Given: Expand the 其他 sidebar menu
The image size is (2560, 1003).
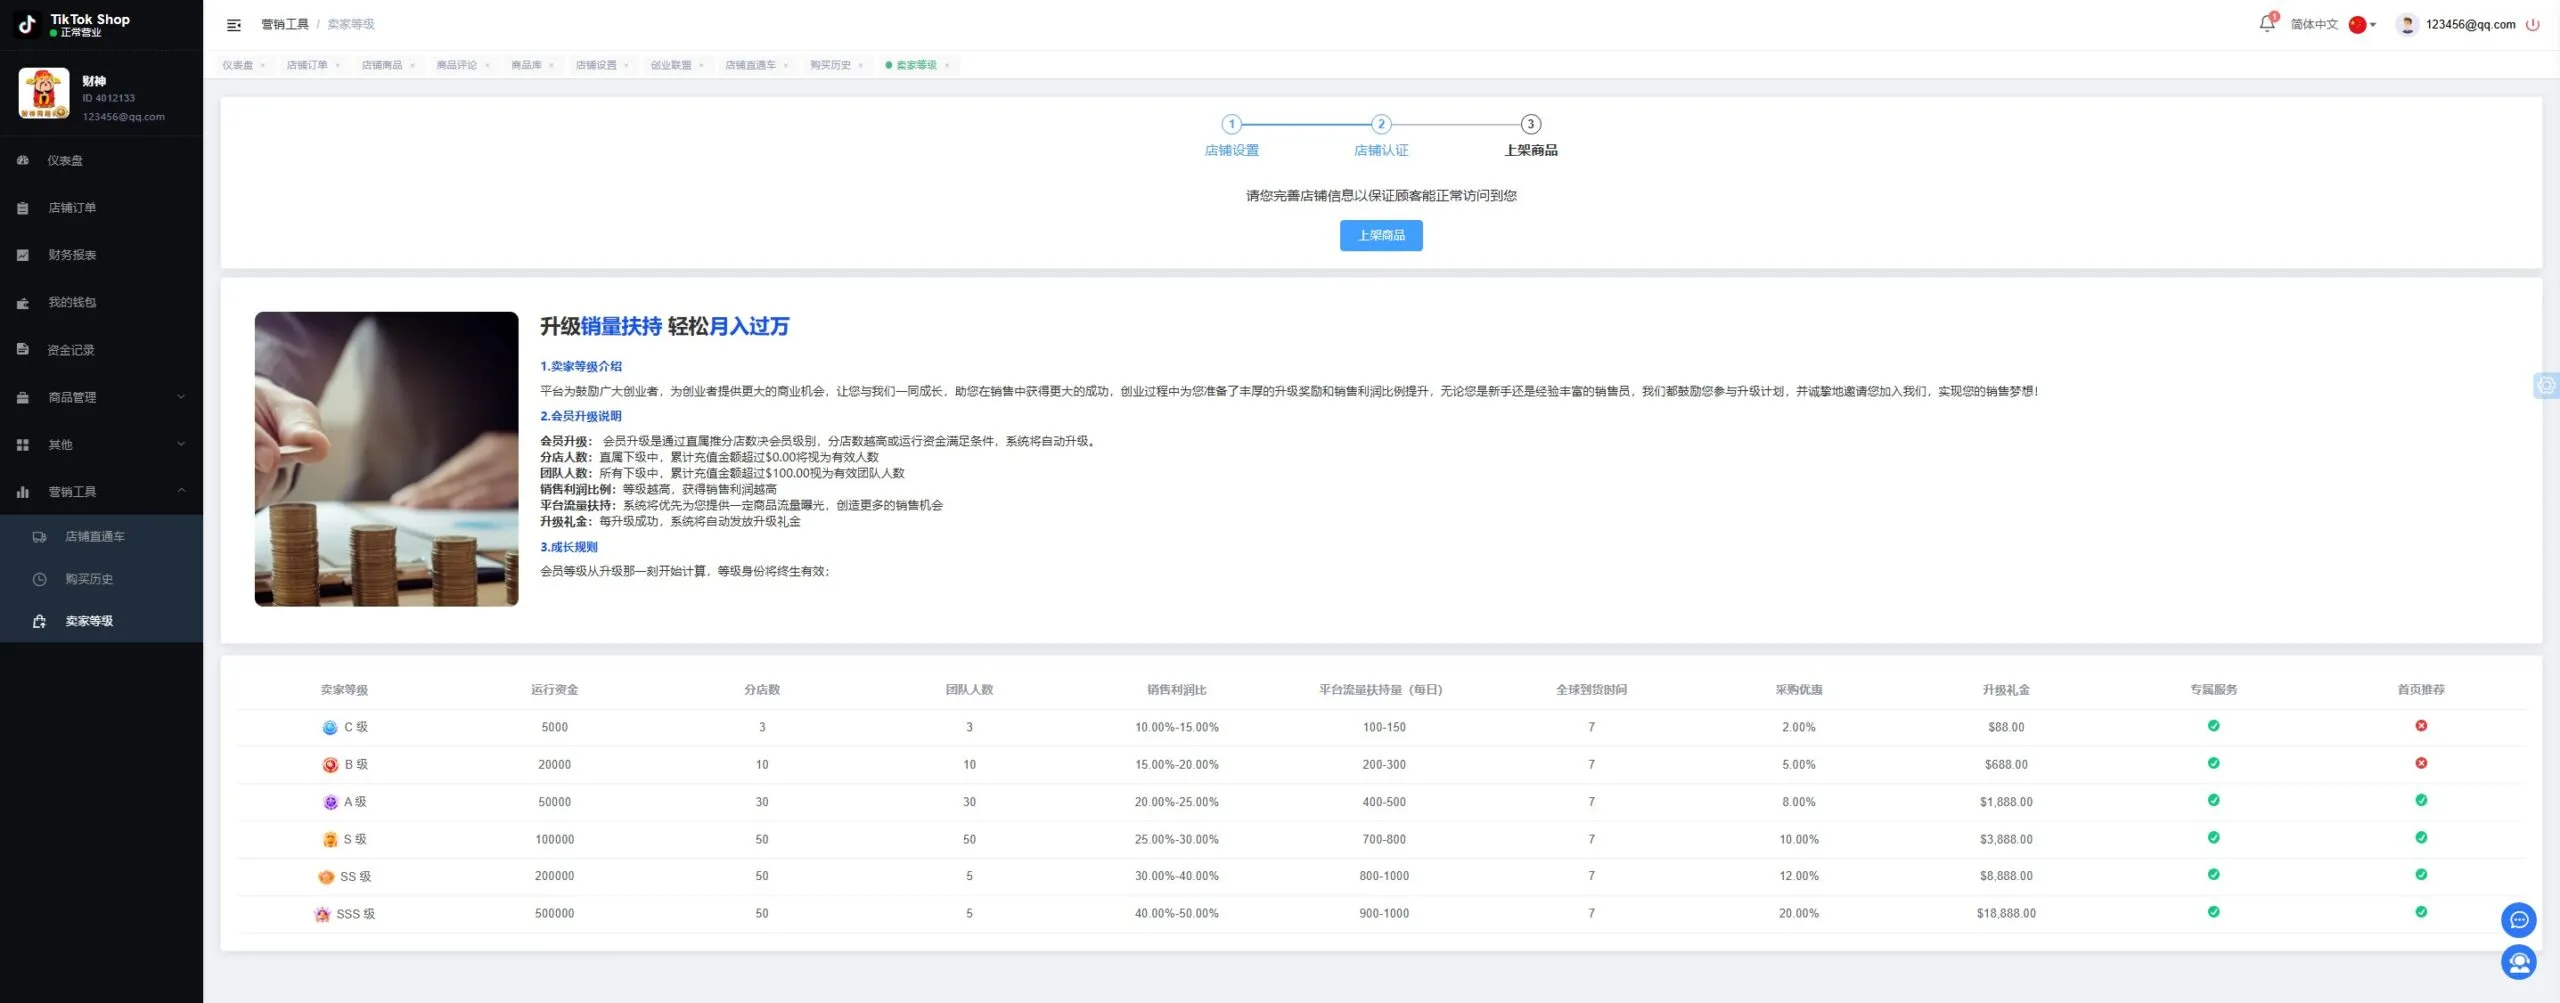Looking at the screenshot, I should (x=101, y=444).
